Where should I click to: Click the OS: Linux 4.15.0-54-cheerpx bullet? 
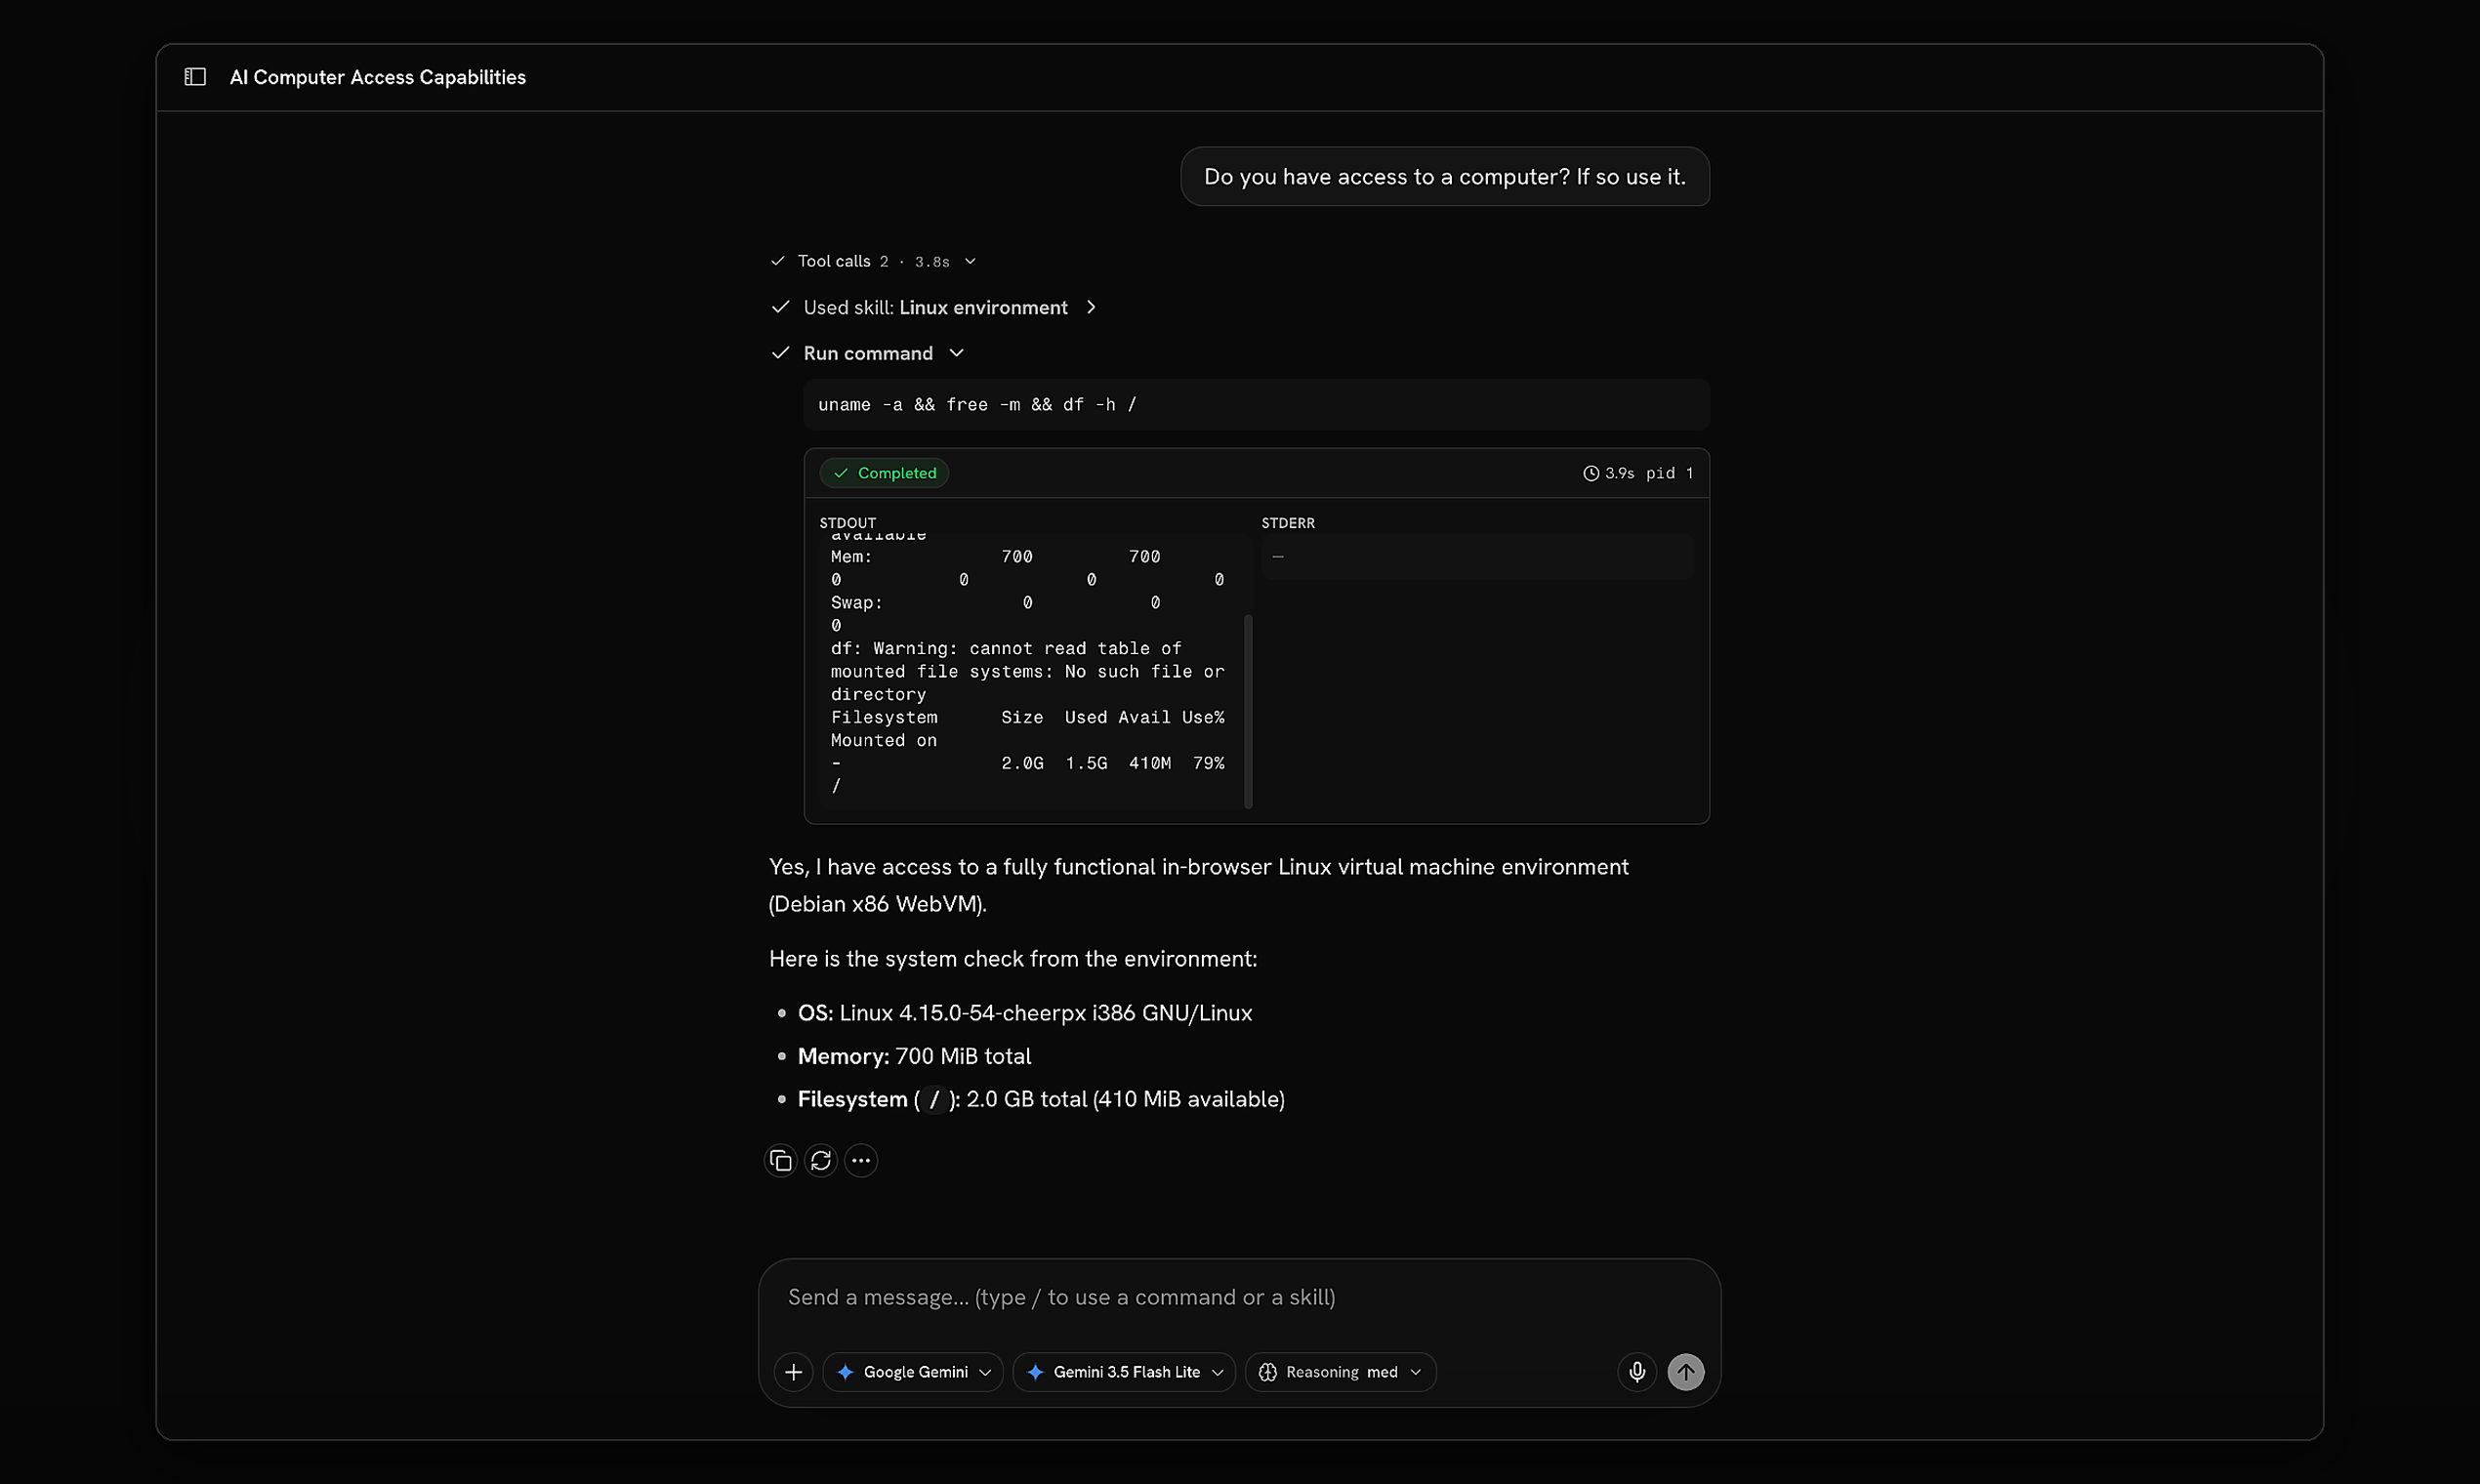pyautogui.click(x=1025, y=1013)
